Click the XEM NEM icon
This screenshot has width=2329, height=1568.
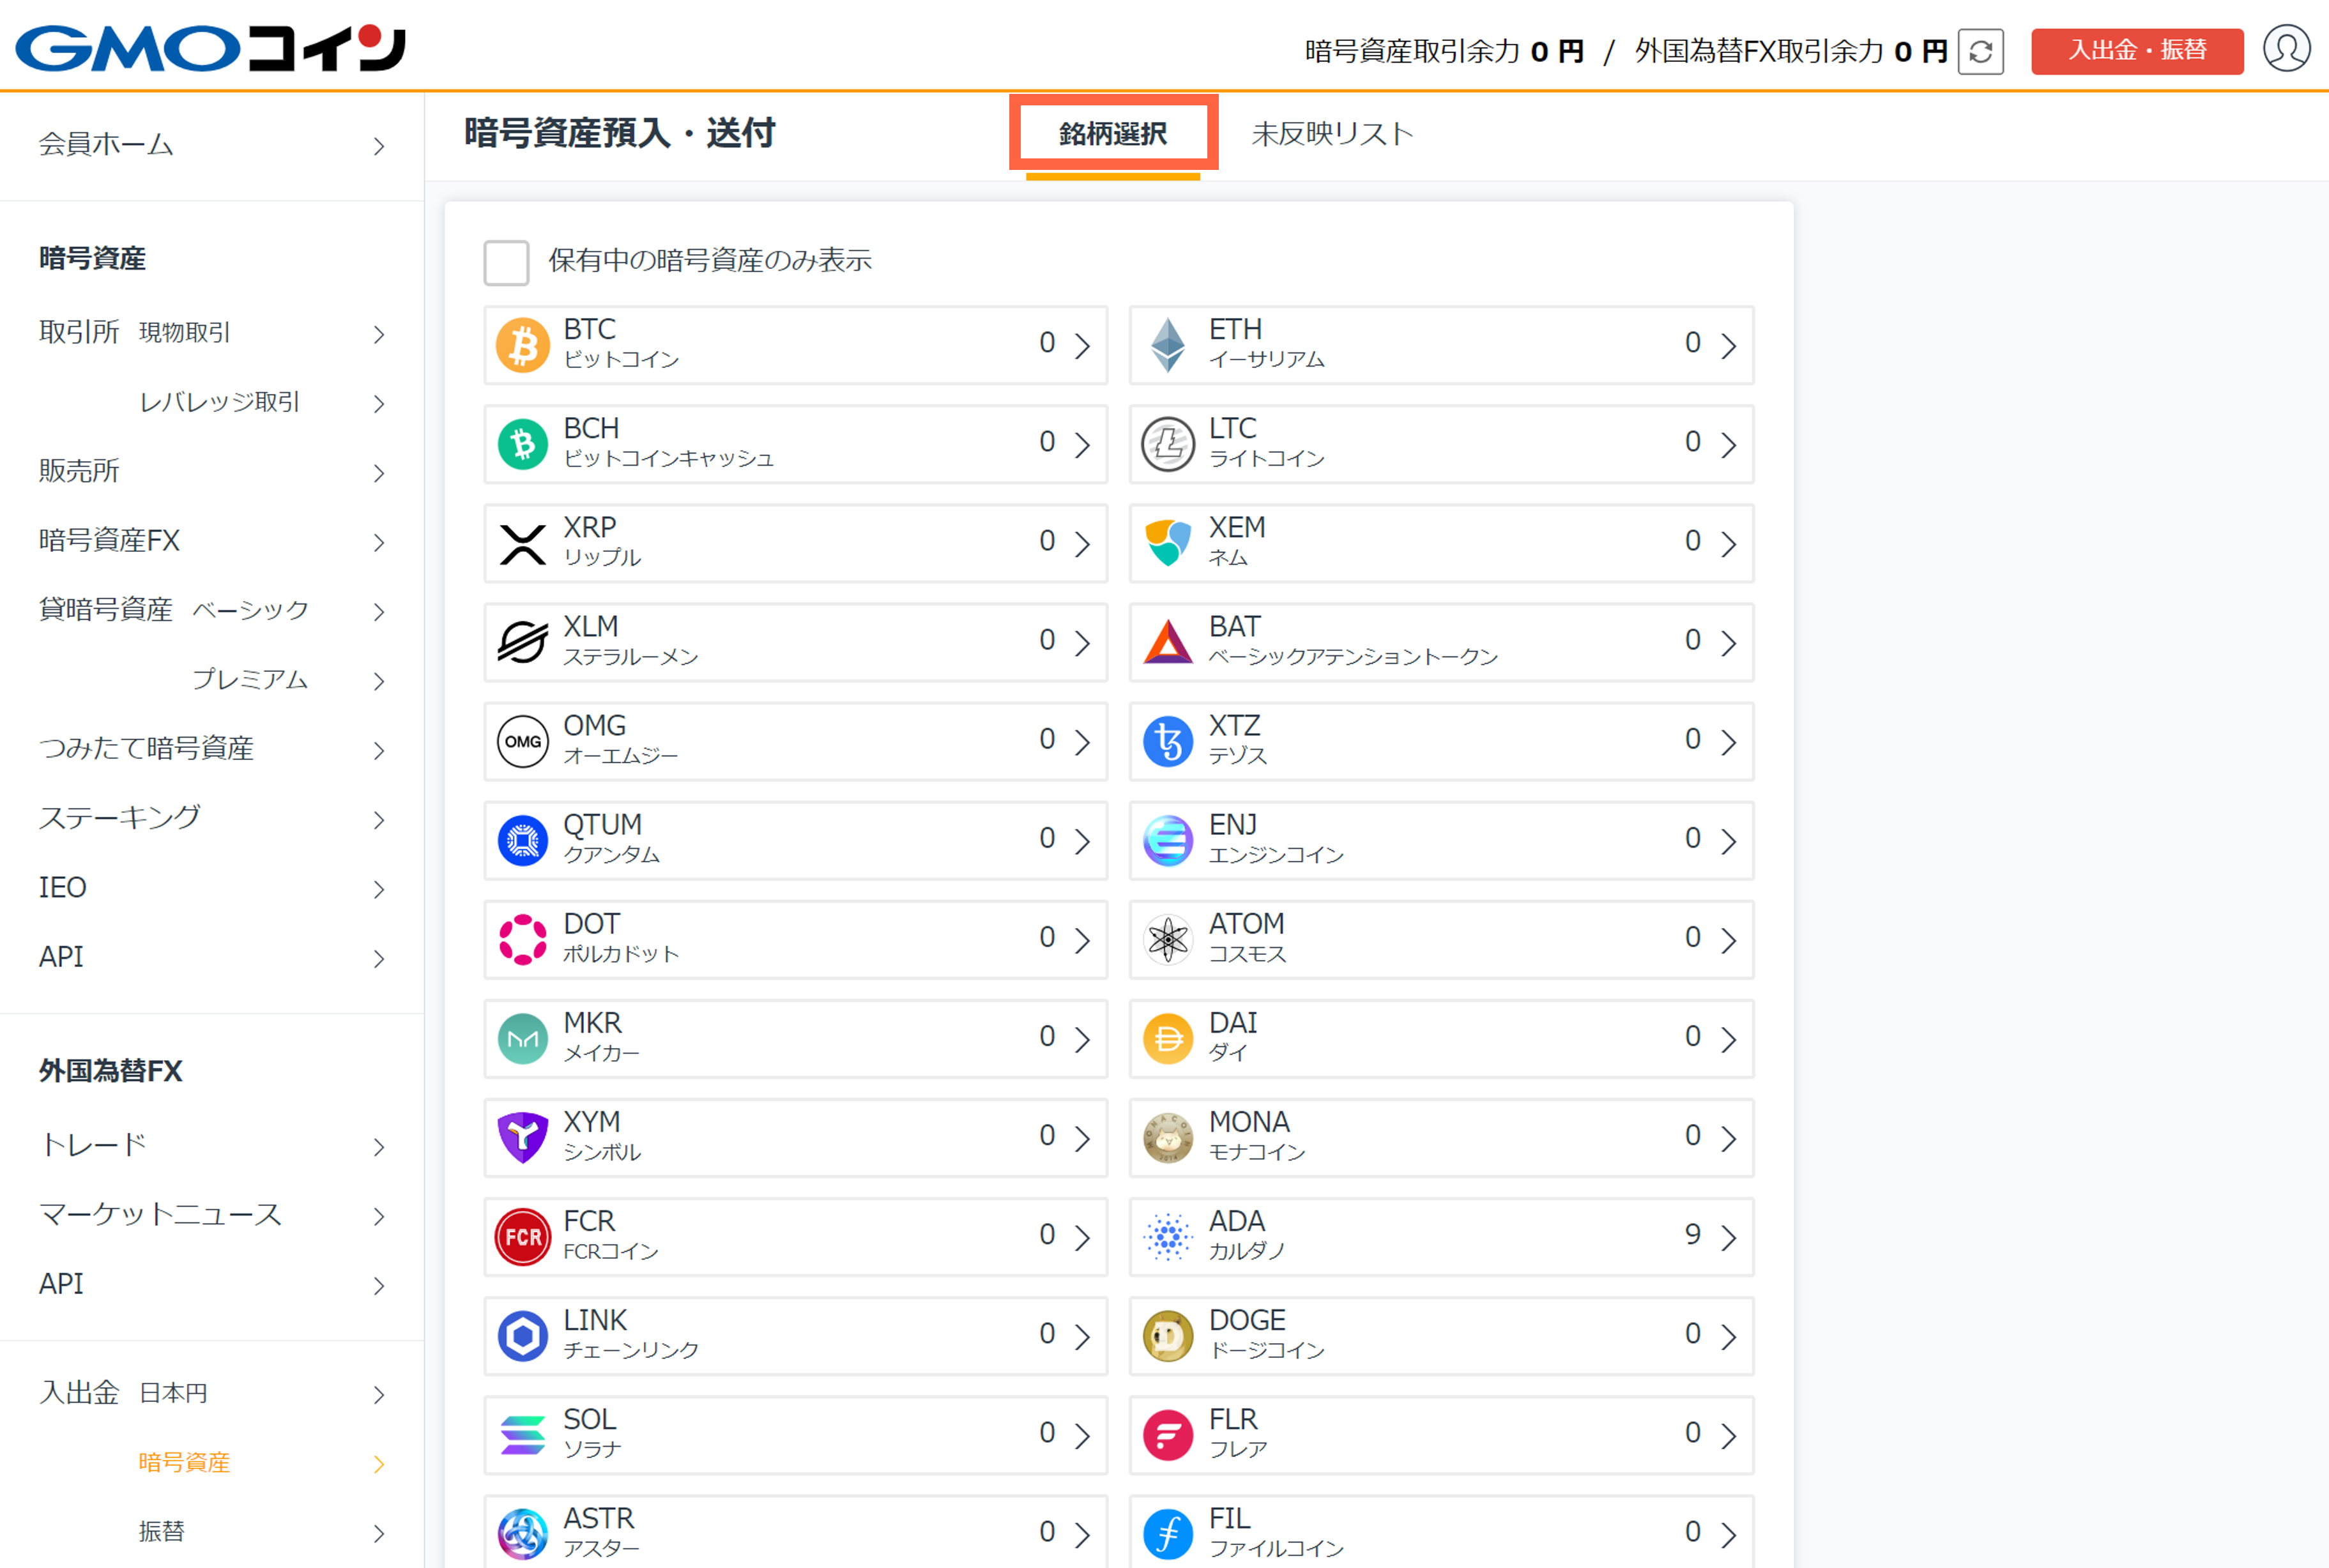[1167, 543]
